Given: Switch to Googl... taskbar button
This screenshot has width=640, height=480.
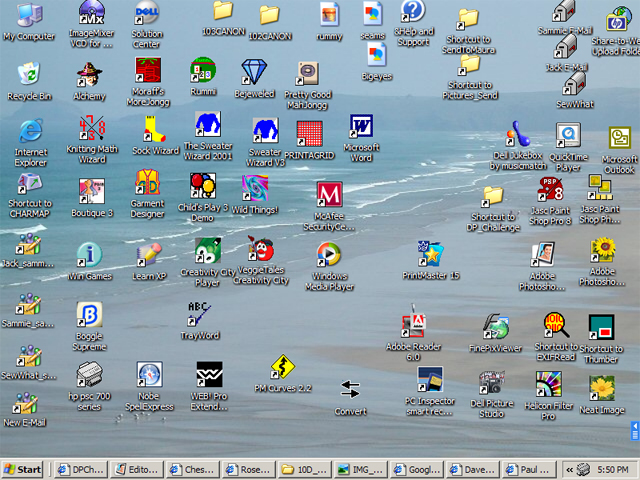Looking at the screenshot, I should pos(417,469).
